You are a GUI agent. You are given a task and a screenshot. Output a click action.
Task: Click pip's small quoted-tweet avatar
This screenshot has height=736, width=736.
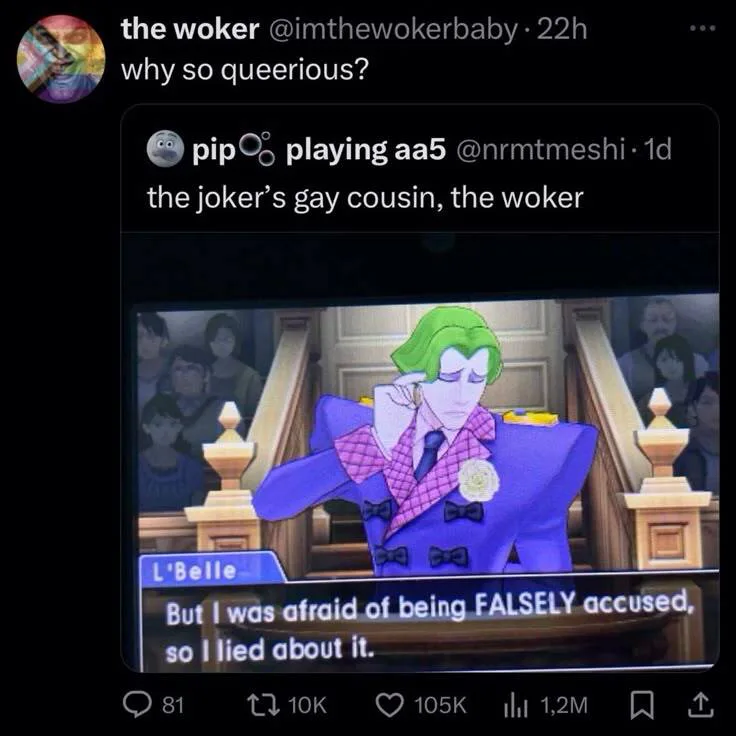click(x=164, y=151)
